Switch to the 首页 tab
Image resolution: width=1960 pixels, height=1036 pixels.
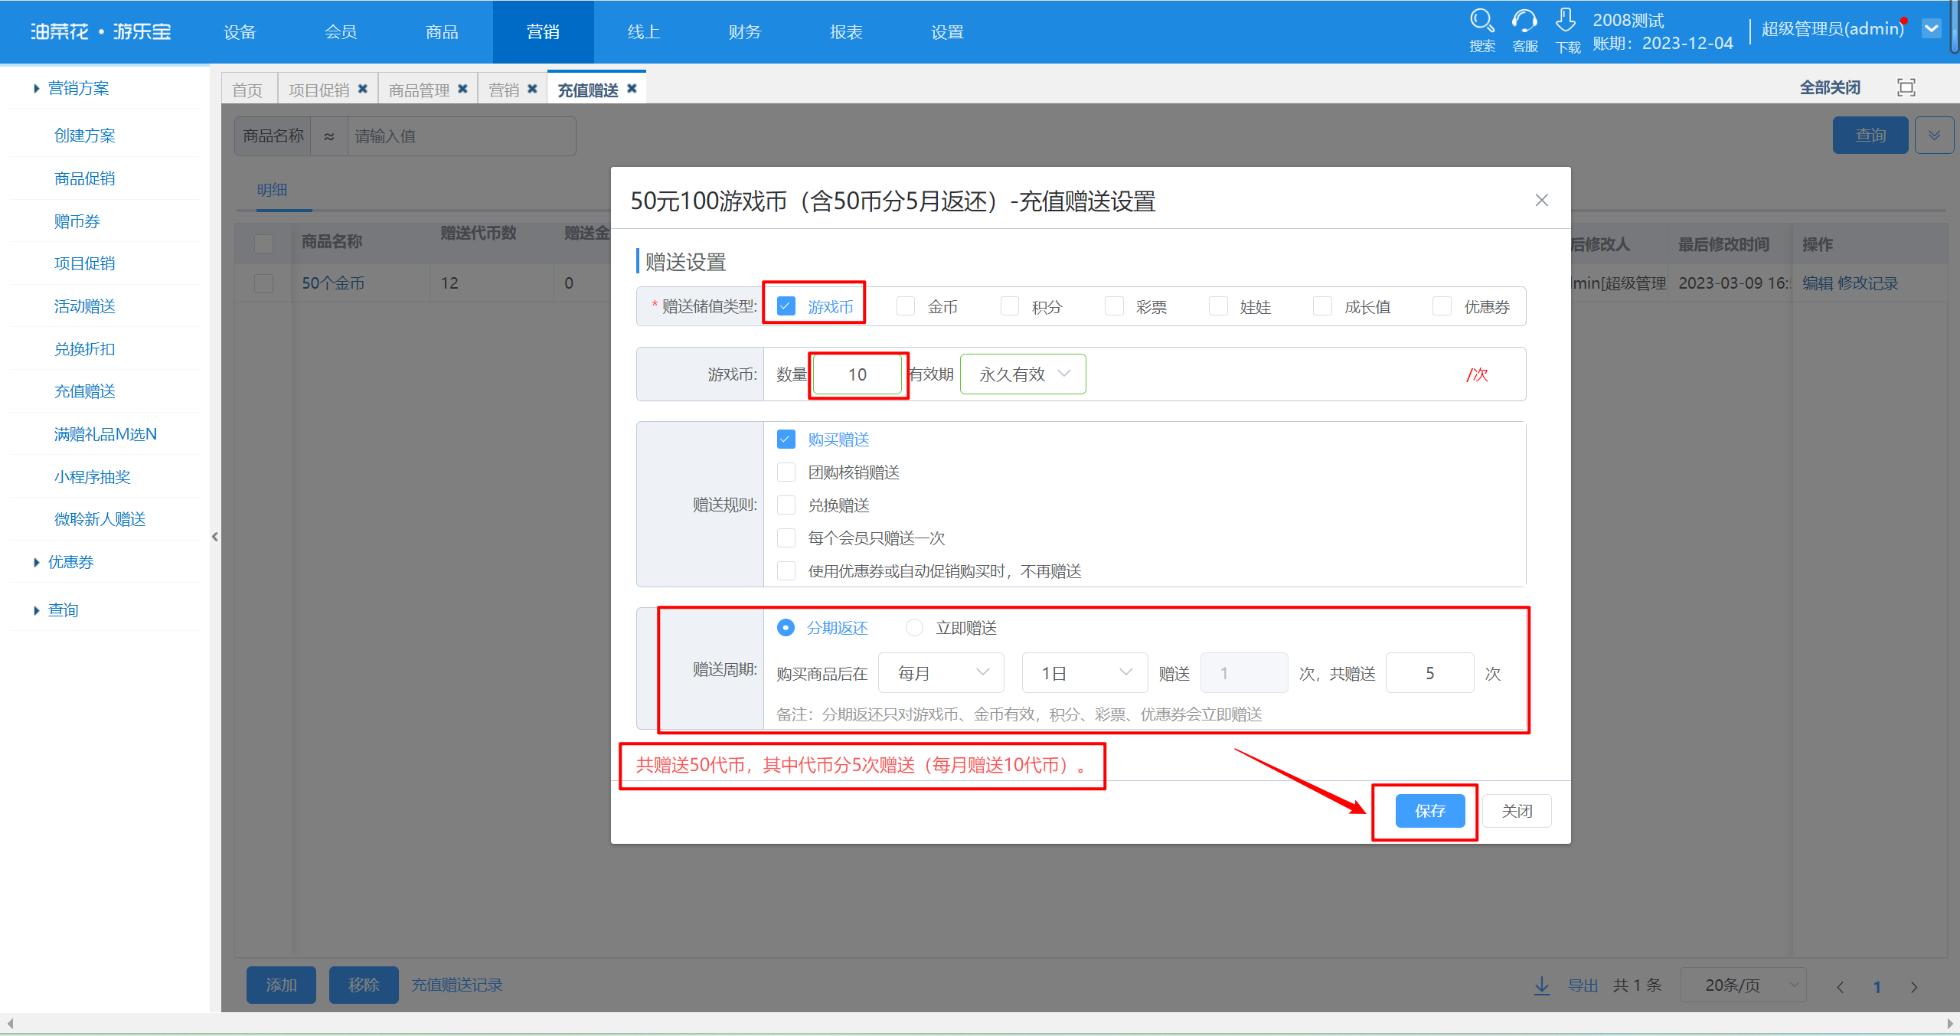[247, 90]
